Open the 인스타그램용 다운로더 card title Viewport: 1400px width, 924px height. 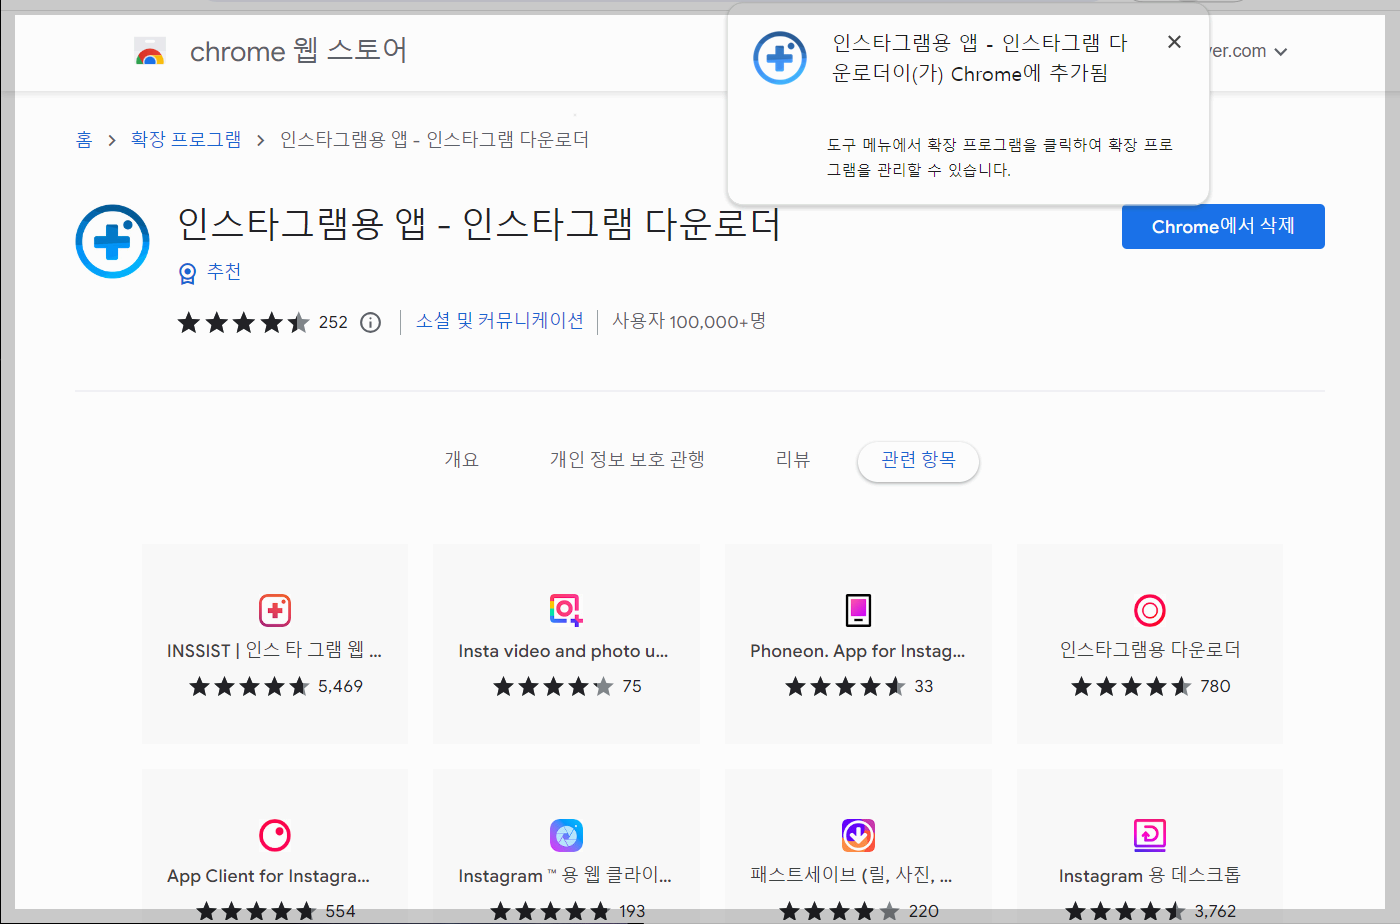coord(1150,650)
